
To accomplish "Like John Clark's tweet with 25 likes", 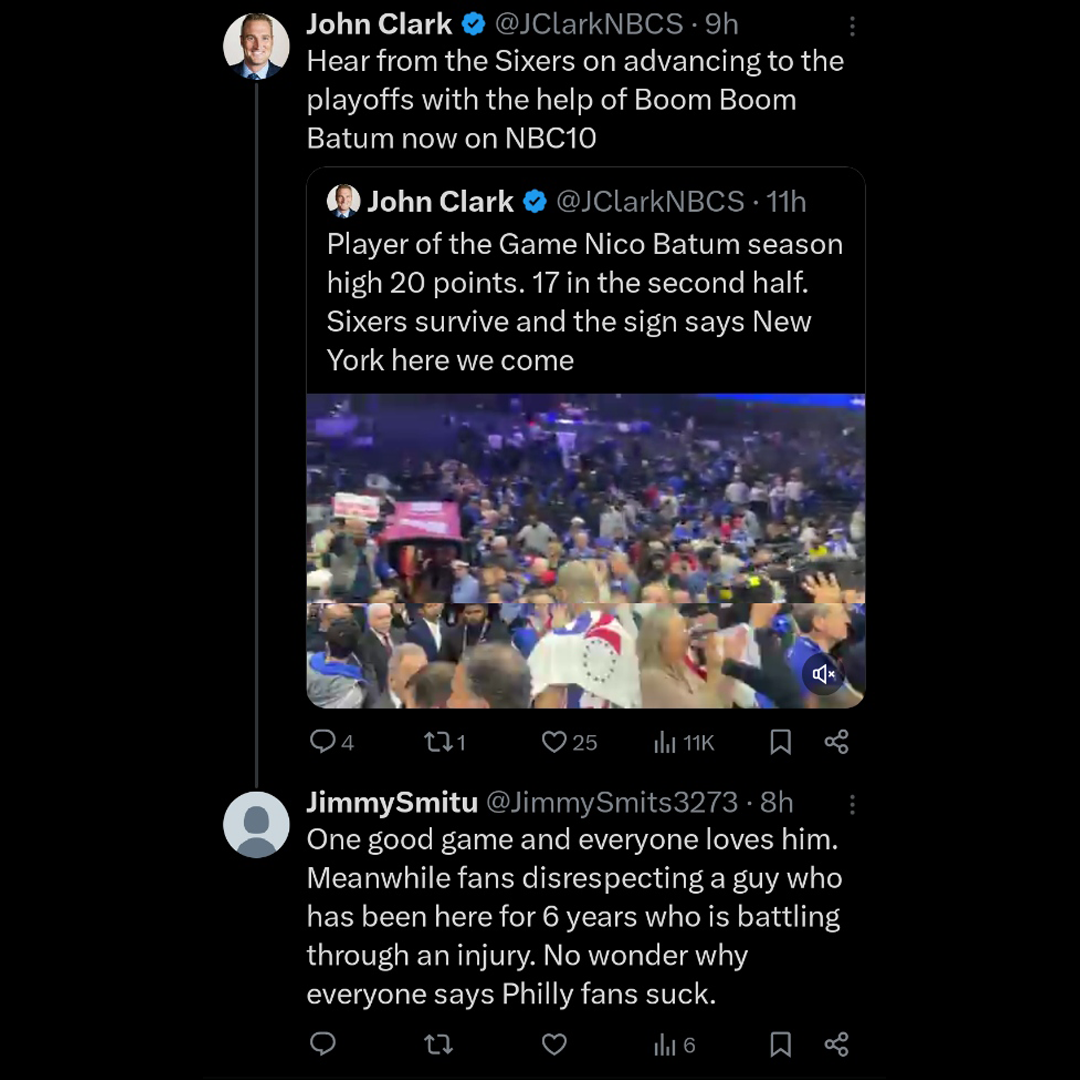I will click(x=554, y=741).
